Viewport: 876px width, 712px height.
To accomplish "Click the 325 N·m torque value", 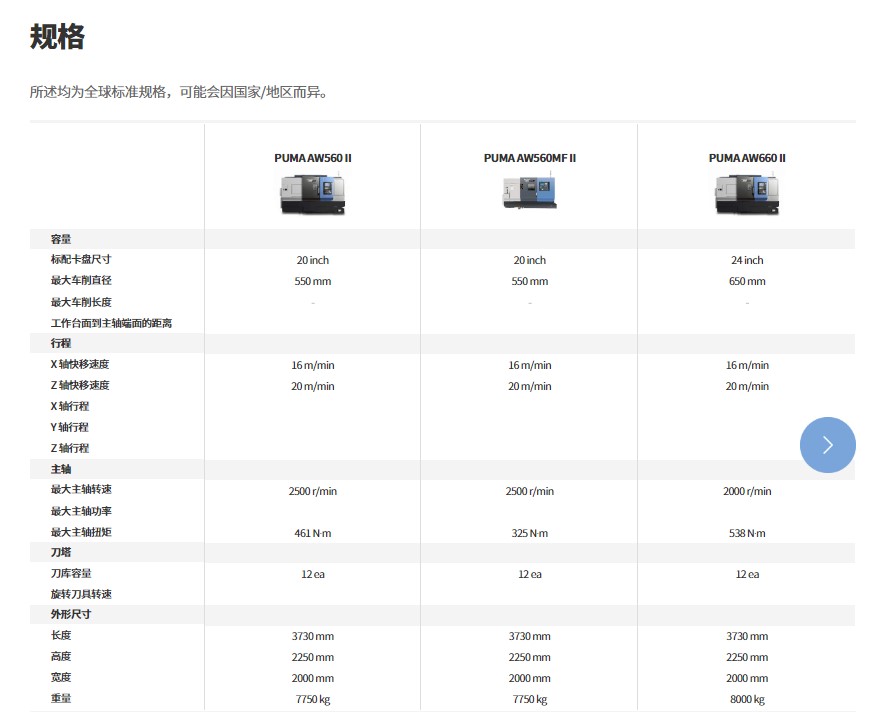I will 530,534.
